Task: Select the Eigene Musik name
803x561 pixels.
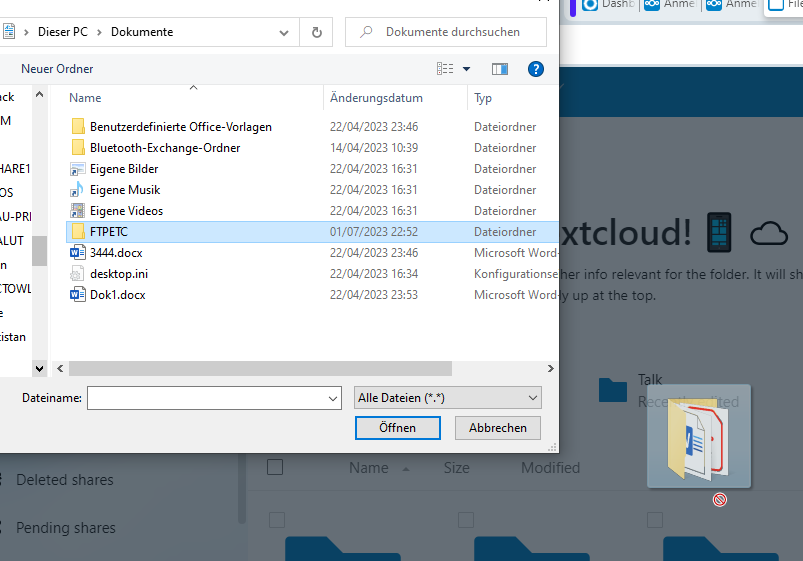Action: coord(125,190)
